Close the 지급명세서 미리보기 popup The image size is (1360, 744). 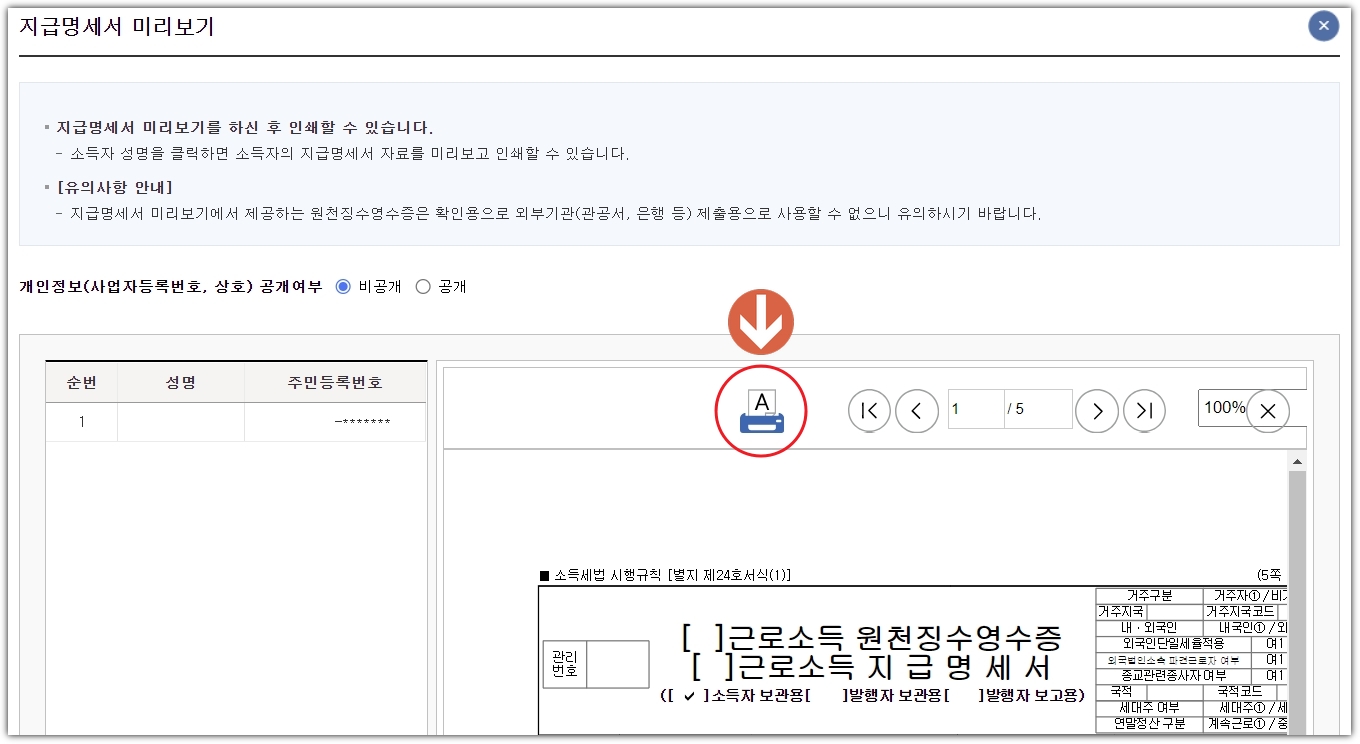pyautogui.click(x=1323, y=25)
